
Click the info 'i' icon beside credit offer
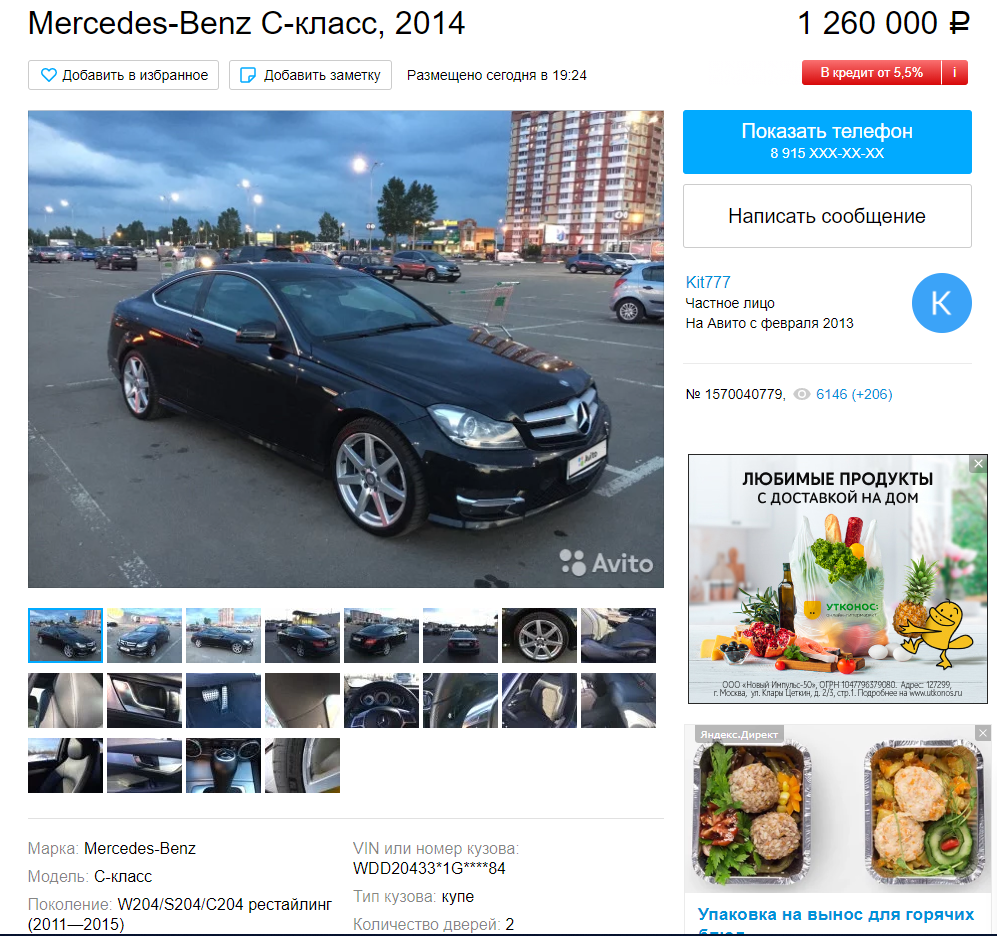click(x=954, y=72)
